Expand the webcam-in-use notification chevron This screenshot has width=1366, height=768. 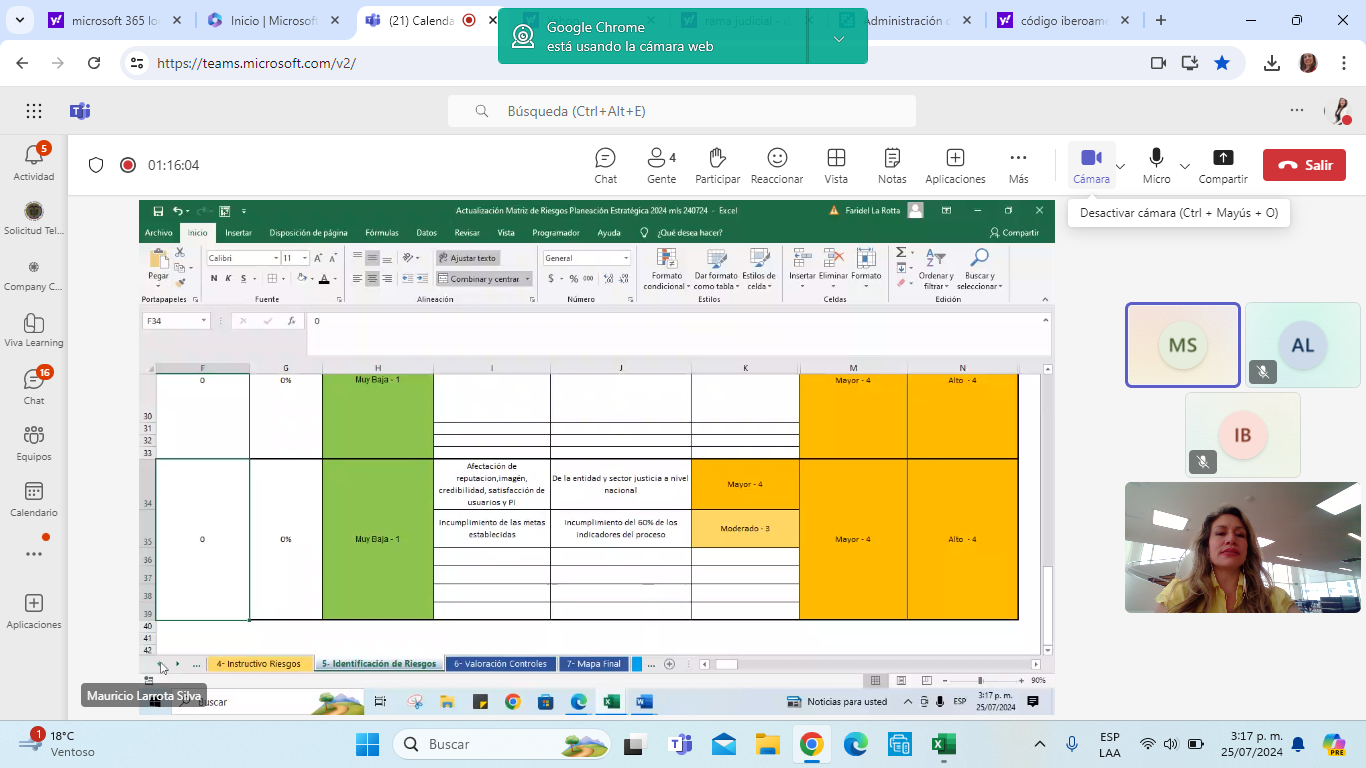click(839, 39)
